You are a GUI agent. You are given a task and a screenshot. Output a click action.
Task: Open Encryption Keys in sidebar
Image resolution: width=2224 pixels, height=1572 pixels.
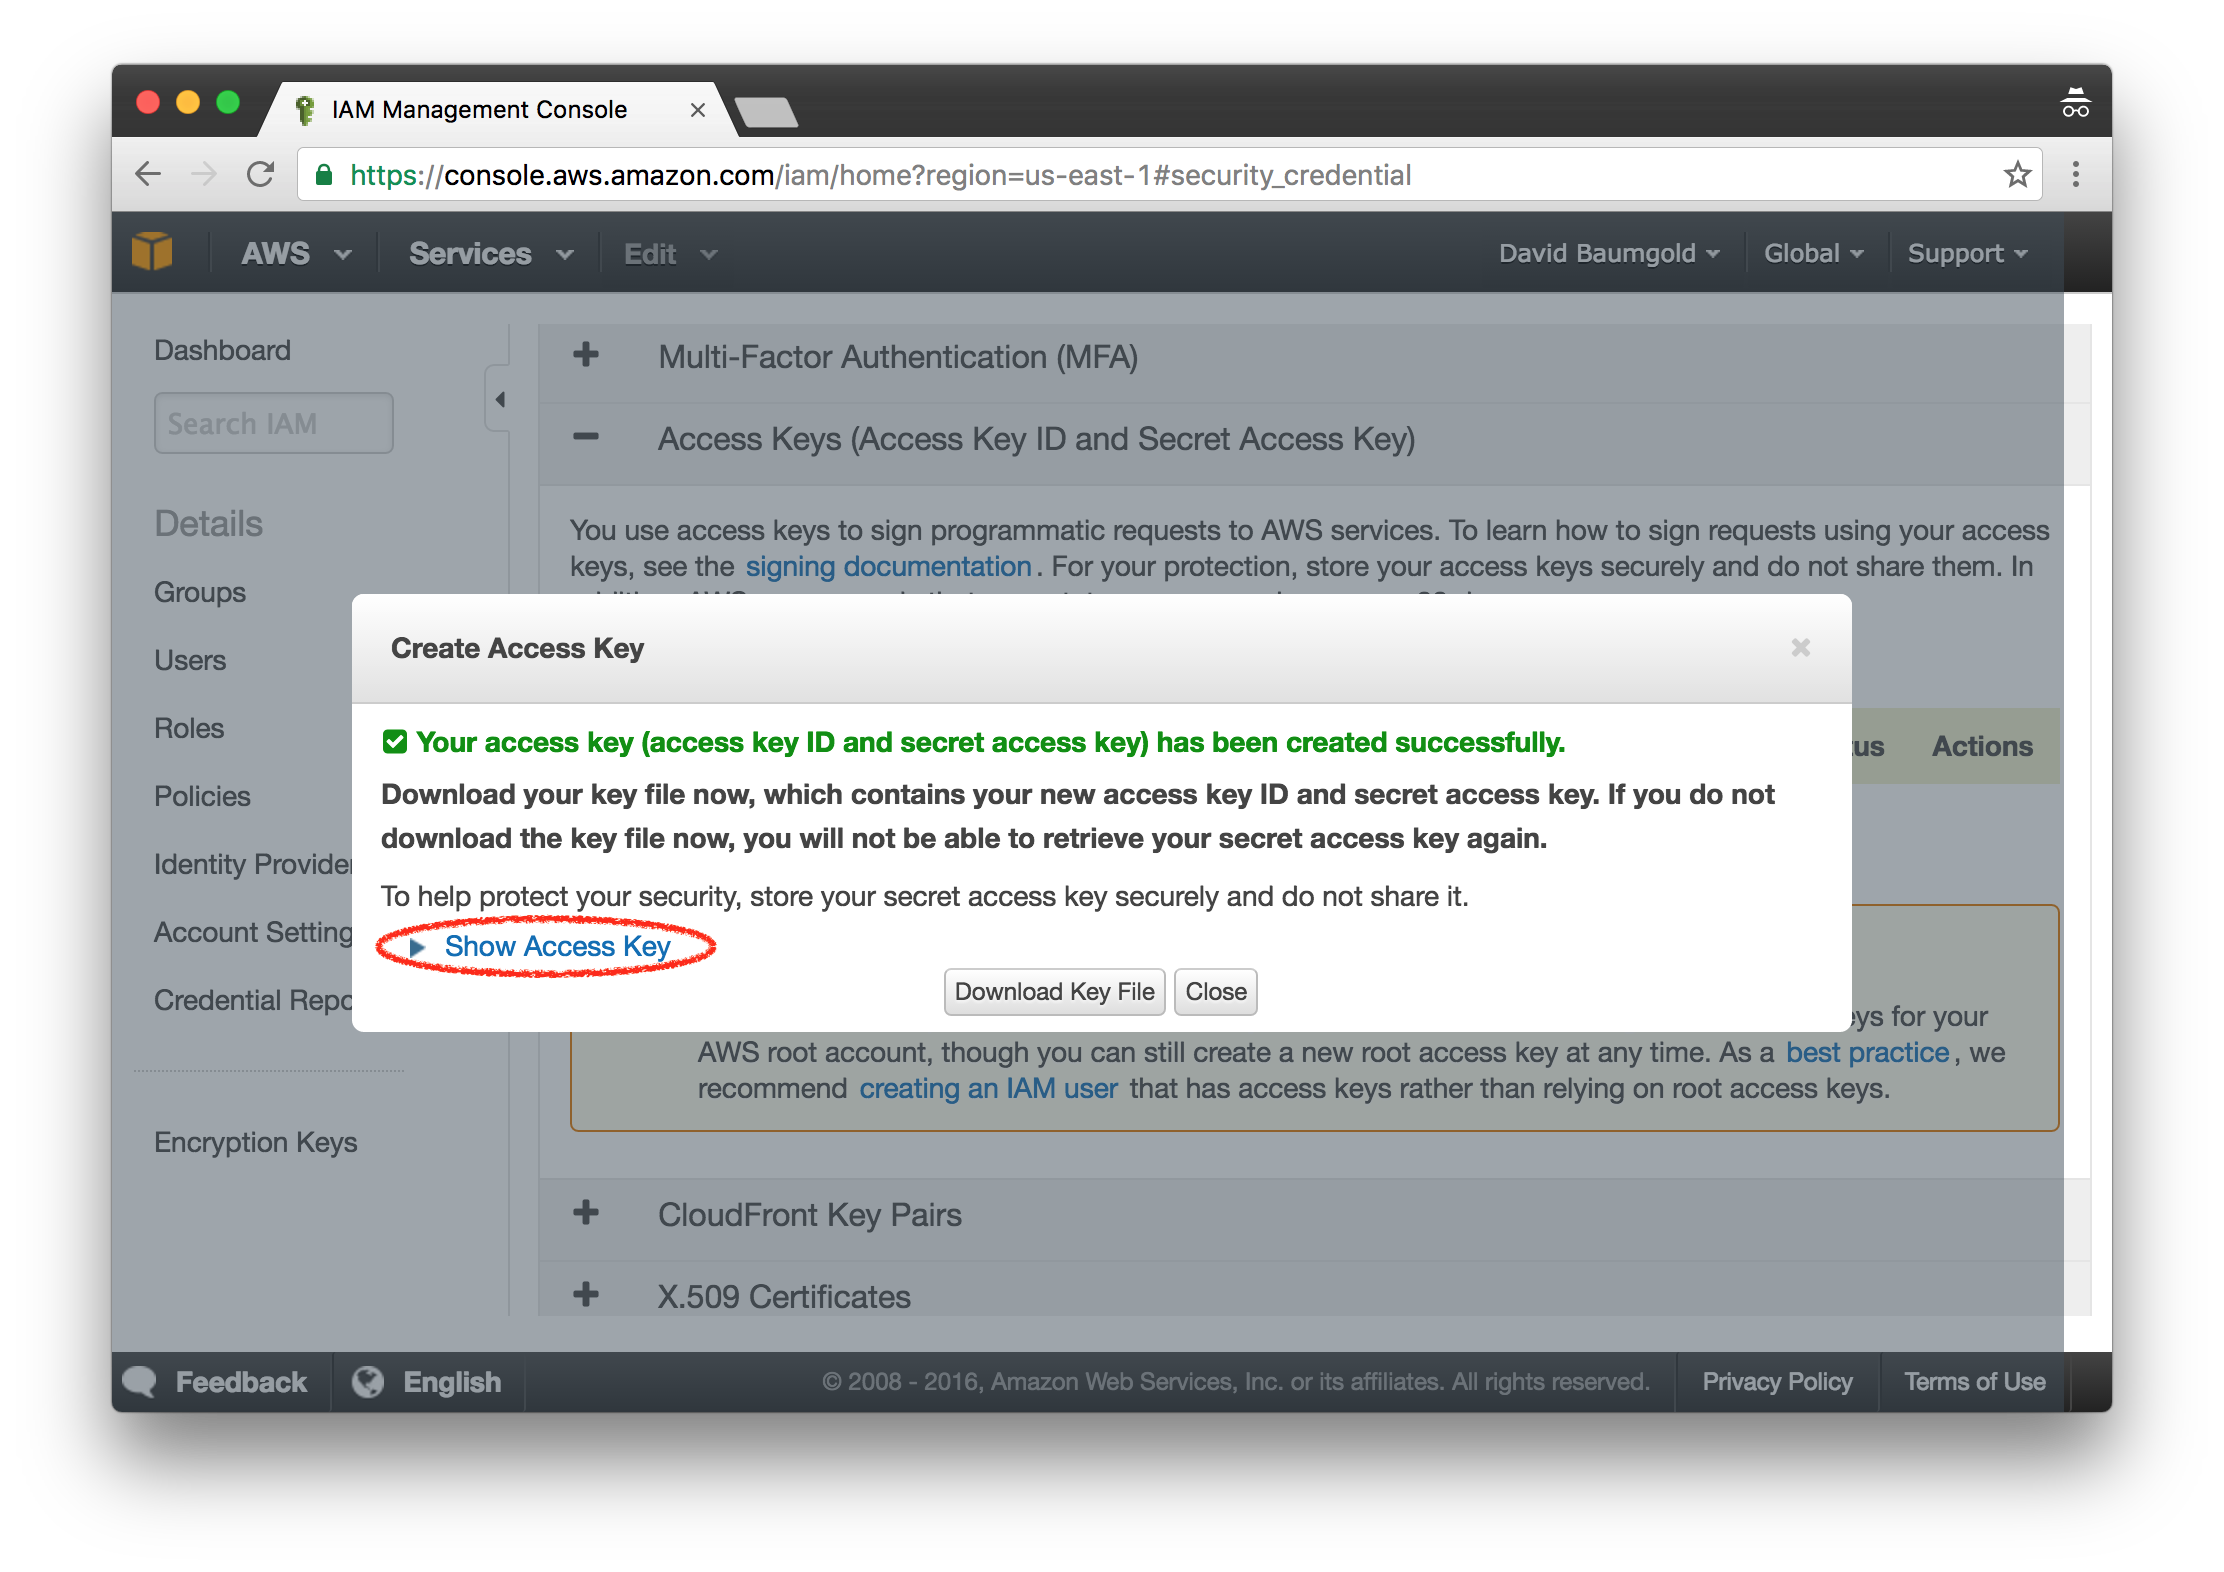coord(256,1142)
